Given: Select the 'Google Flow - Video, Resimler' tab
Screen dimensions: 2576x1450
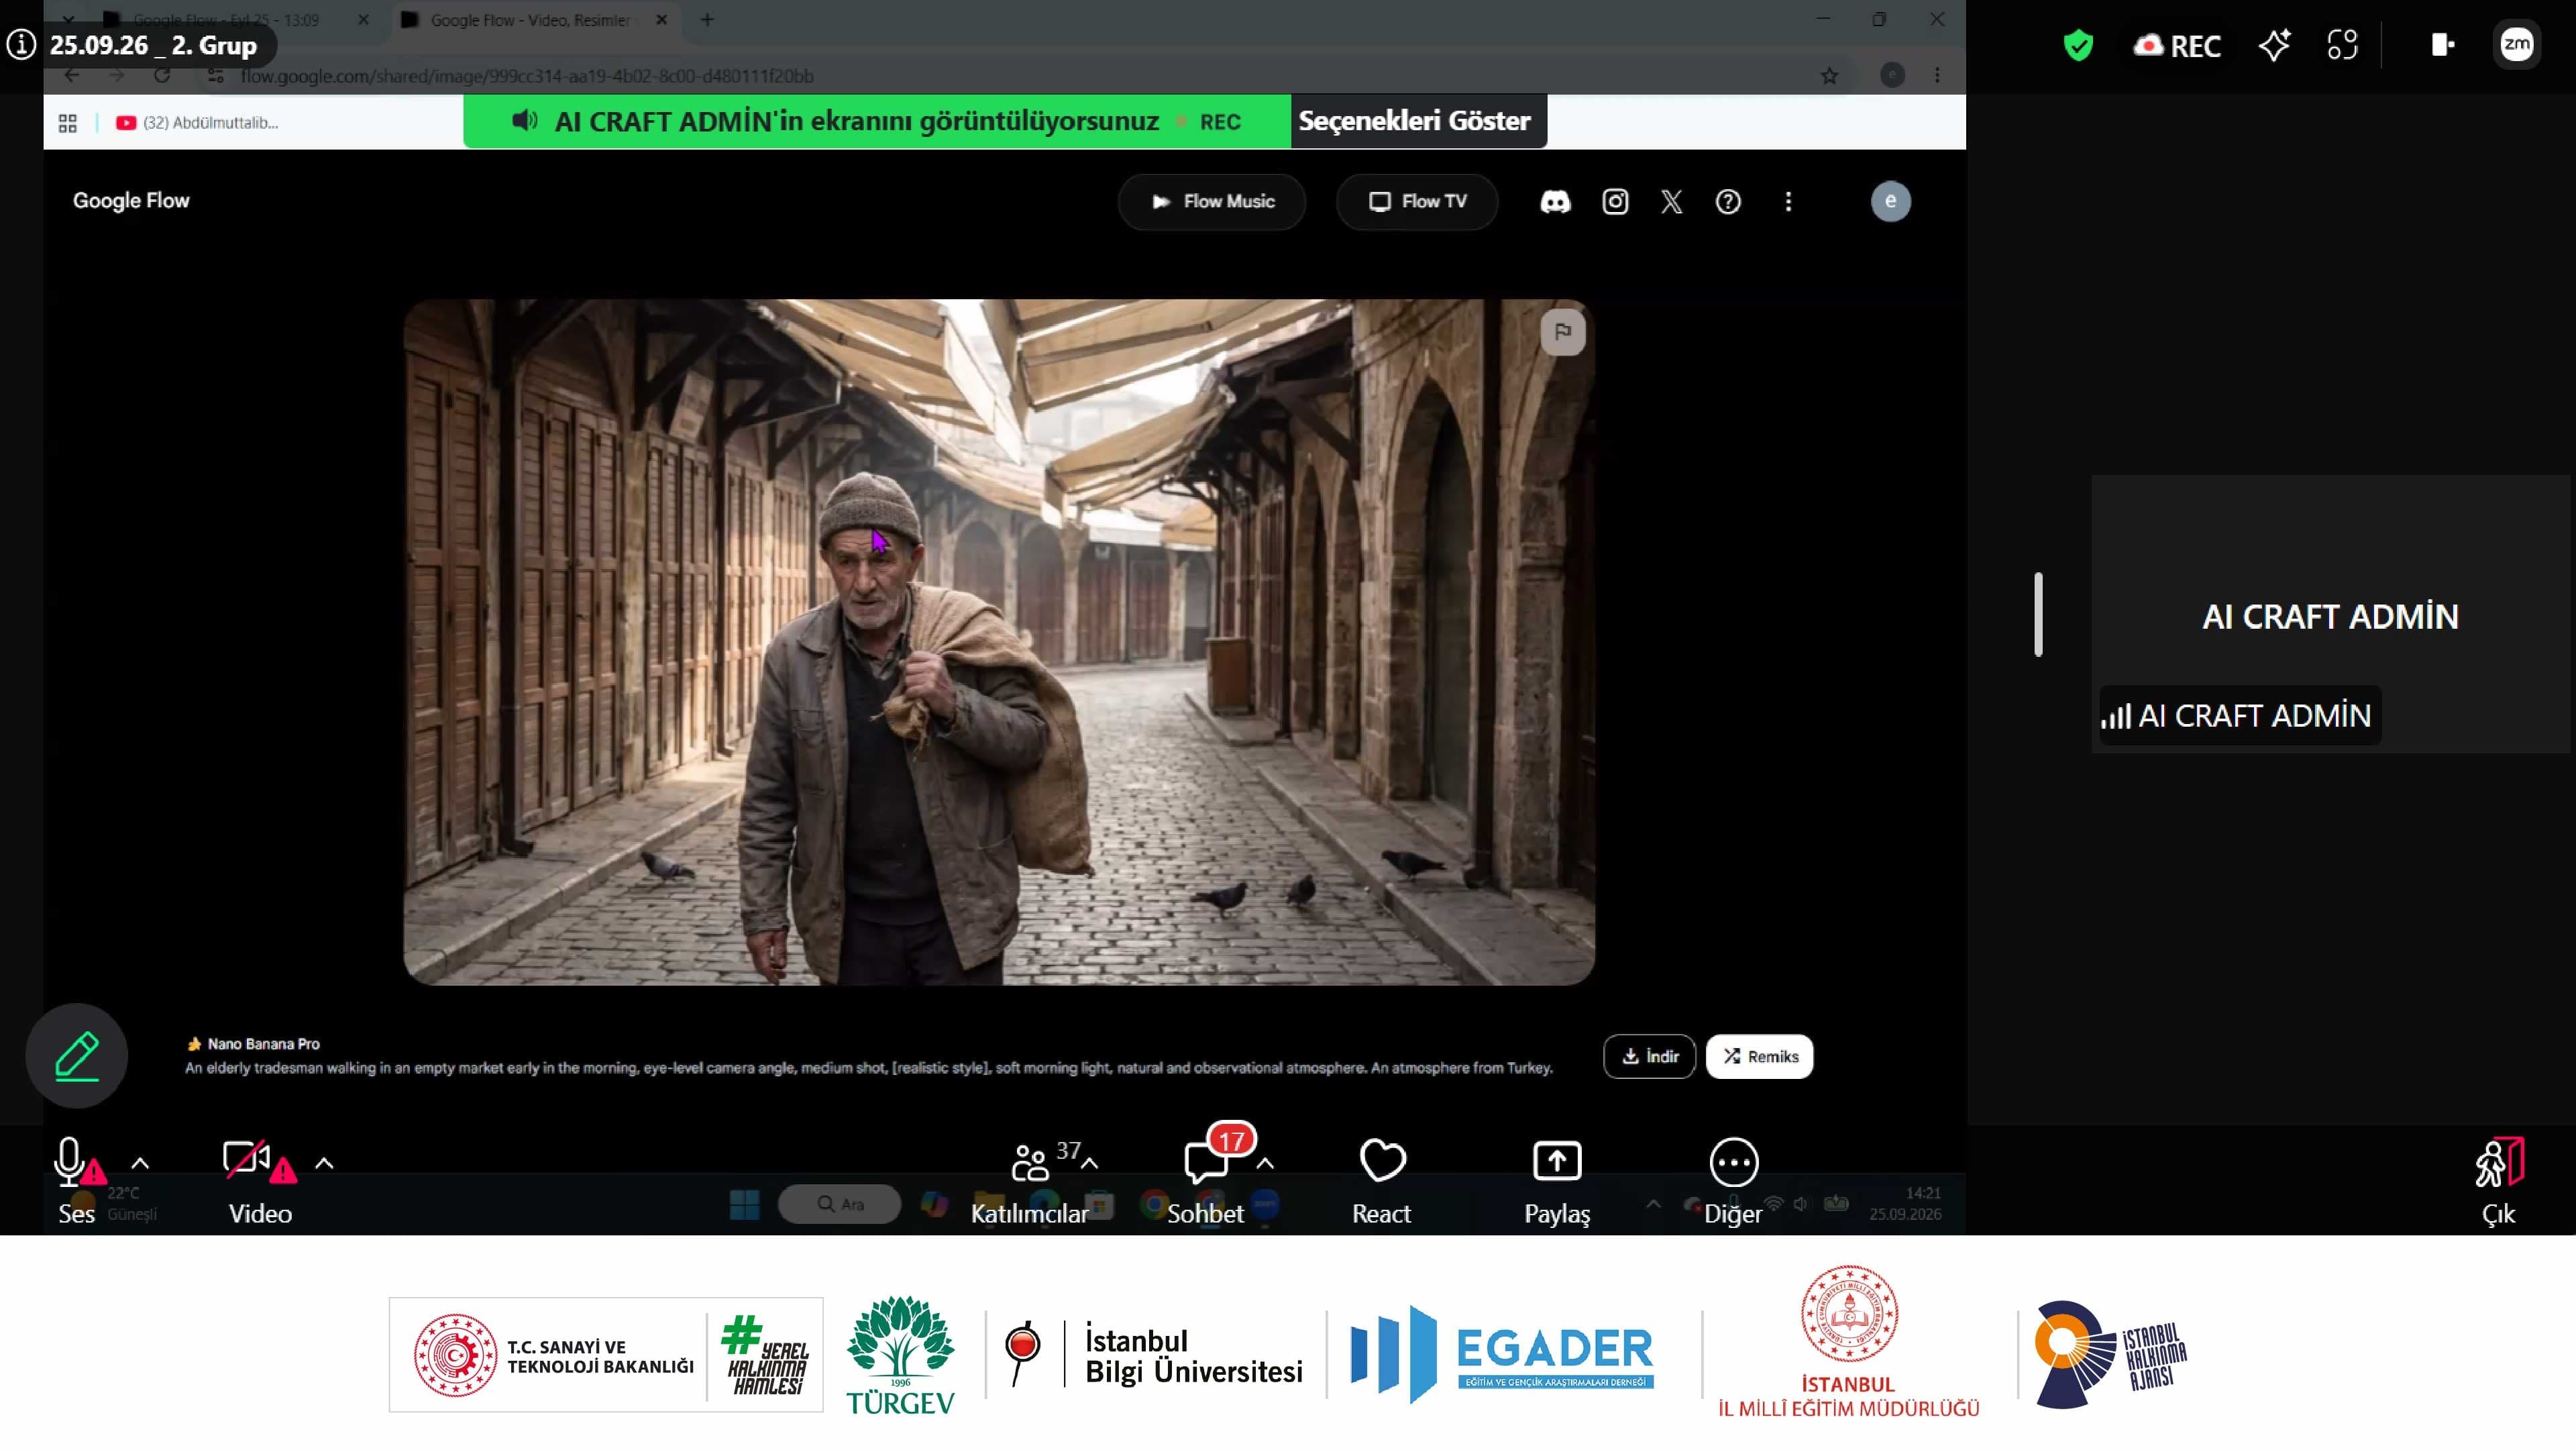Looking at the screenshot, I should click(x=530, y=19).
